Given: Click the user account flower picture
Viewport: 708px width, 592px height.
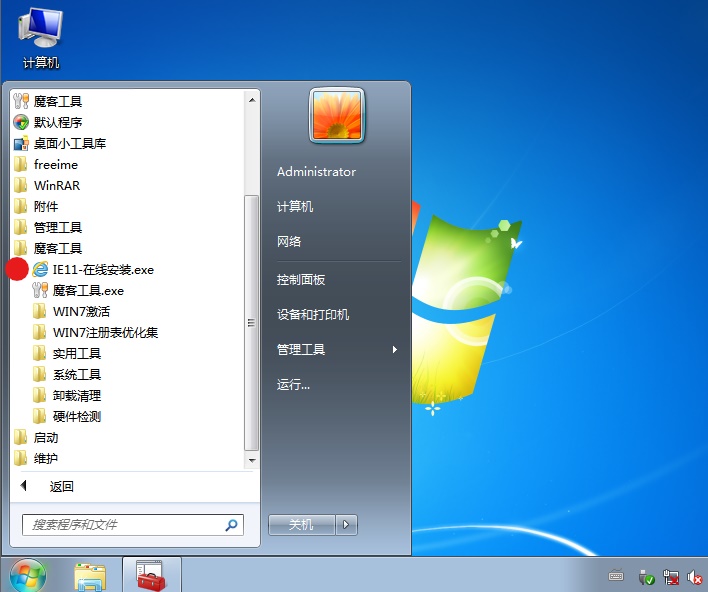Looking at the screenshot, I should coord(337,115).
